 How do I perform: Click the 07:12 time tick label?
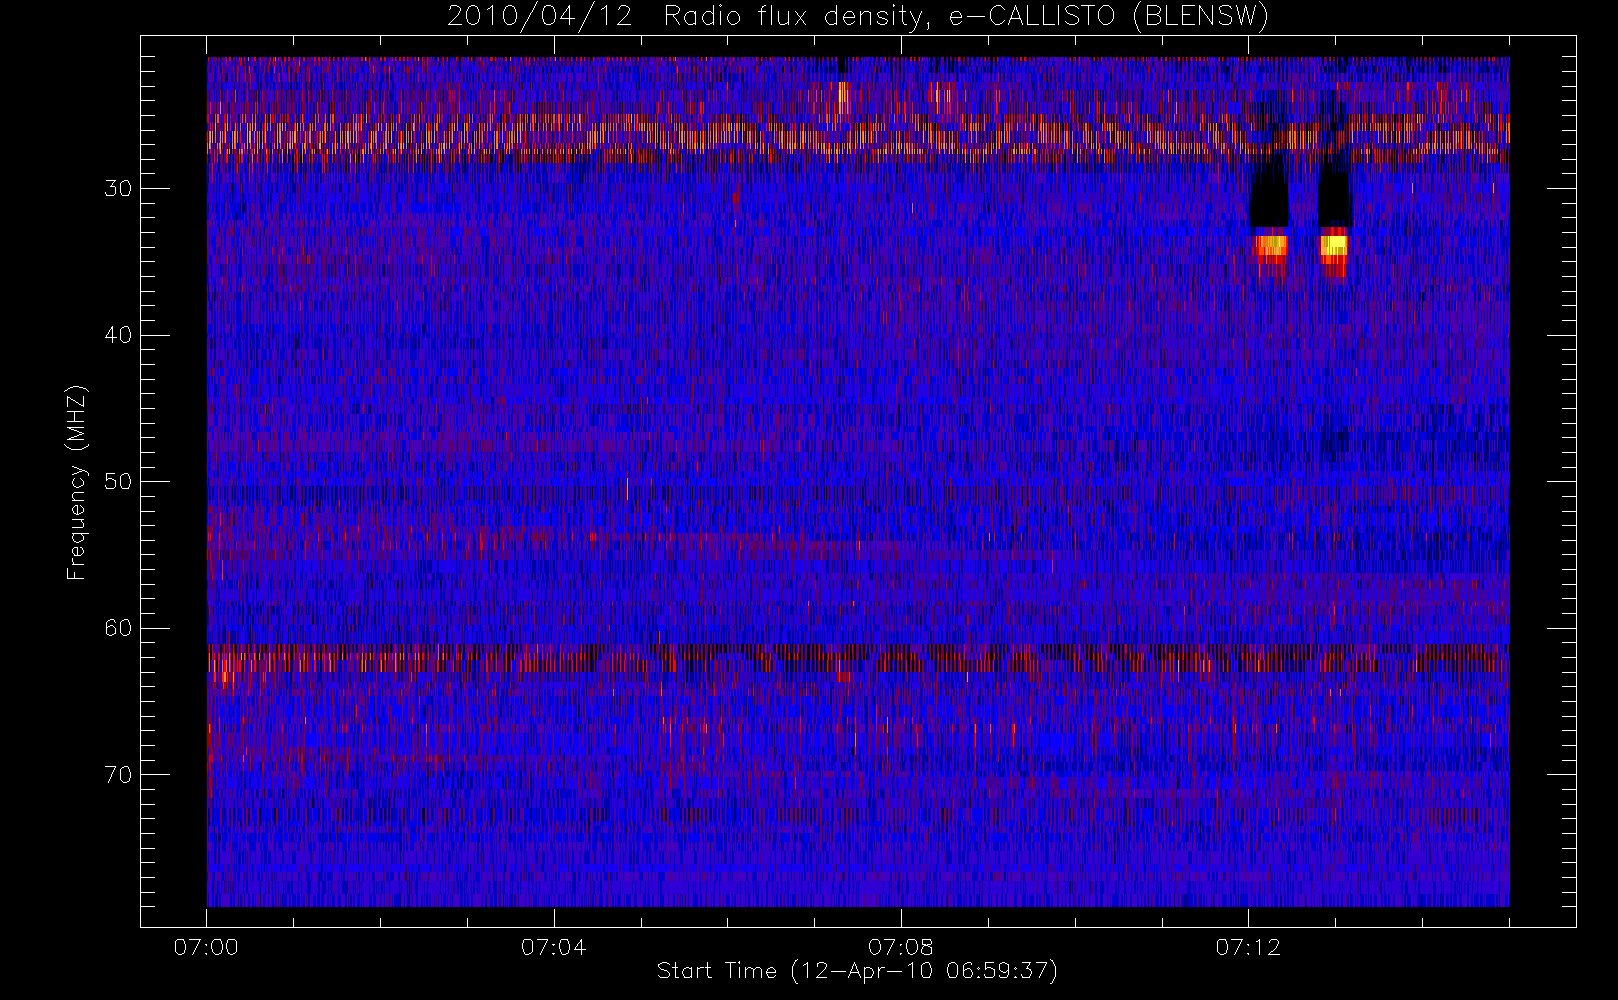pyautogui.click(x=1248, y=947)
